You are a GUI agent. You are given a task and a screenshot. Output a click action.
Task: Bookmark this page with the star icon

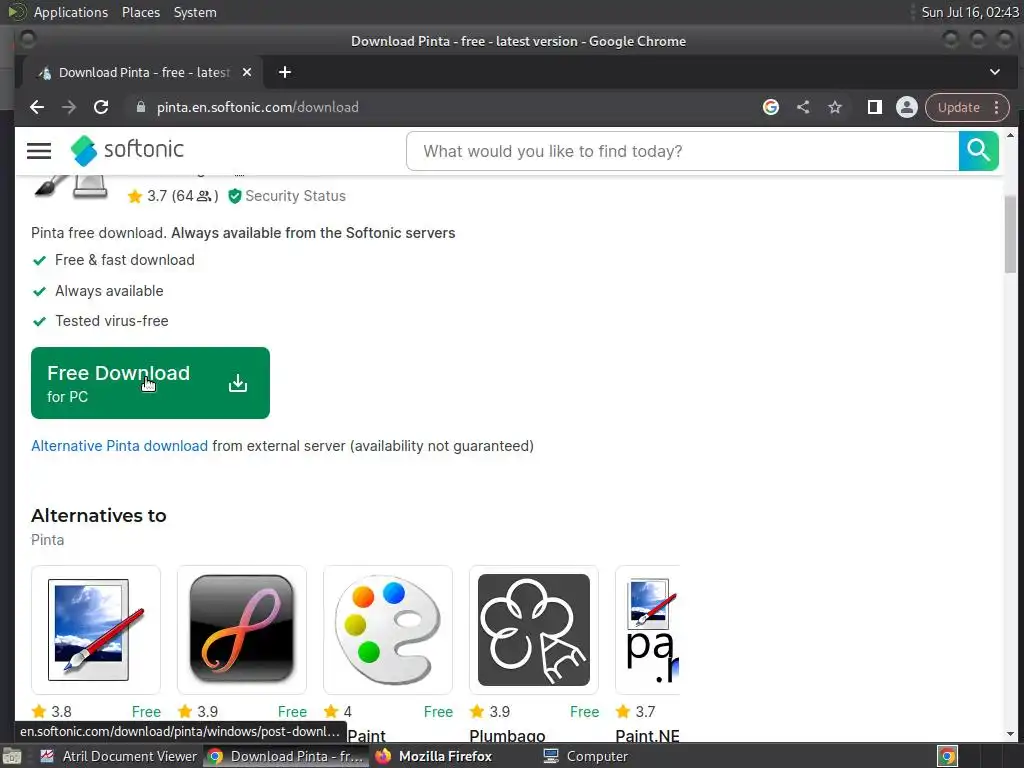(x=835, y=107)
